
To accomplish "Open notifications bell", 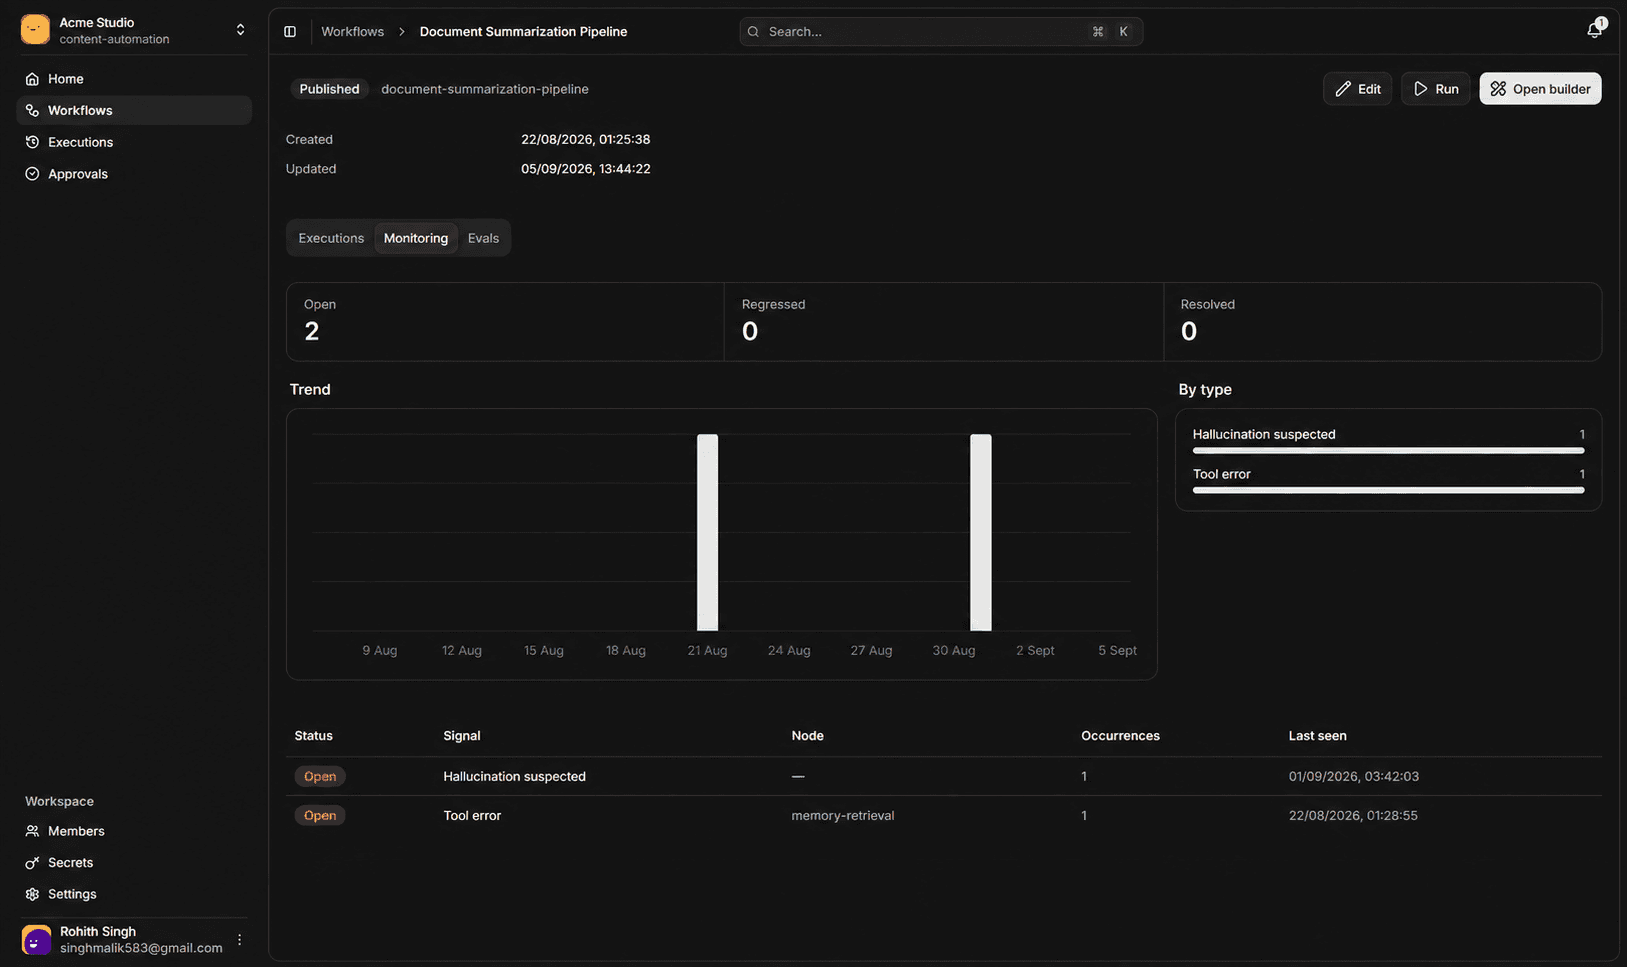I will (x=1594, y=30).
